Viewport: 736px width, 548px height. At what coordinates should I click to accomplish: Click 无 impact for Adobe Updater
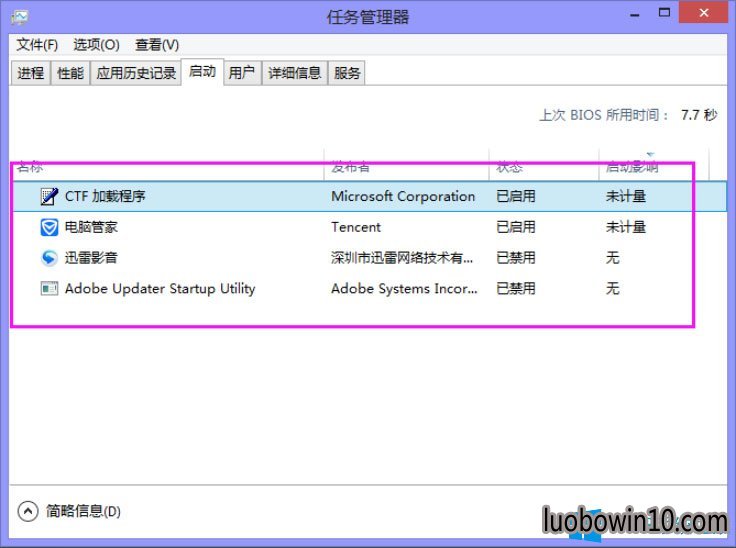click(613, 288)
